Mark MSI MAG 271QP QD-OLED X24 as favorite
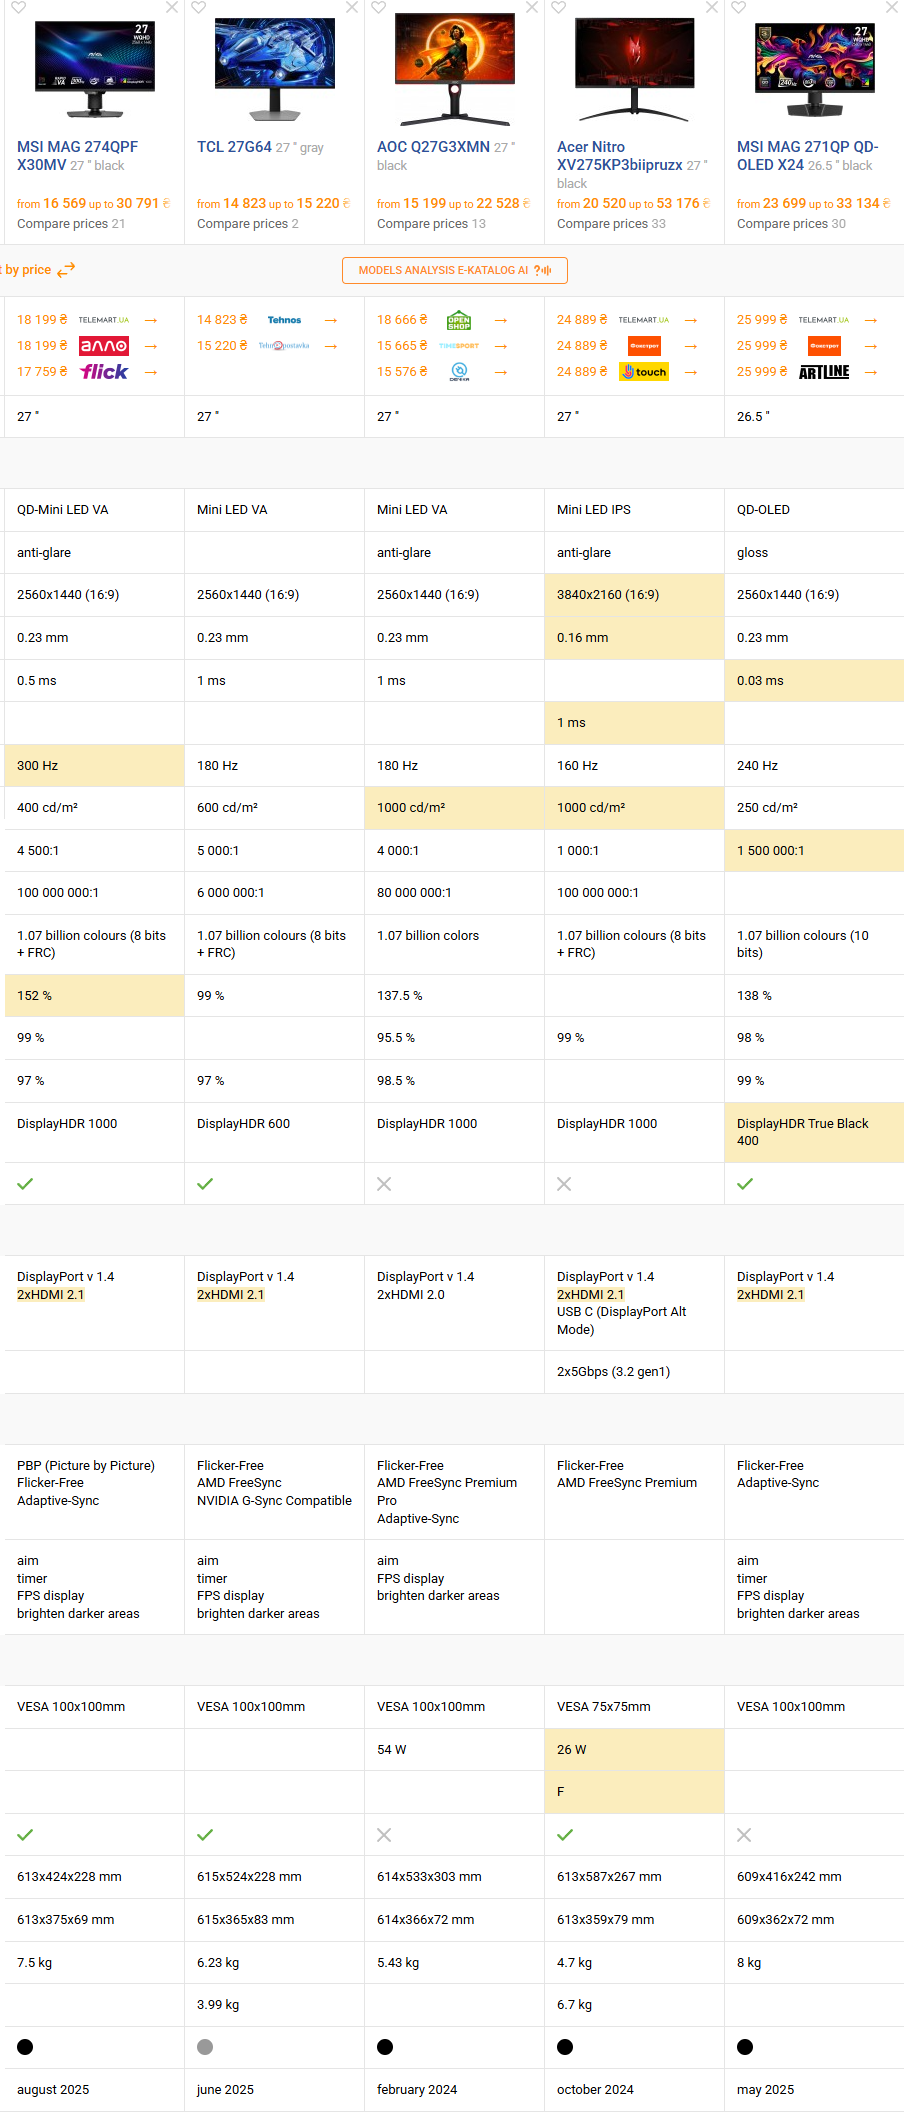 738,7
